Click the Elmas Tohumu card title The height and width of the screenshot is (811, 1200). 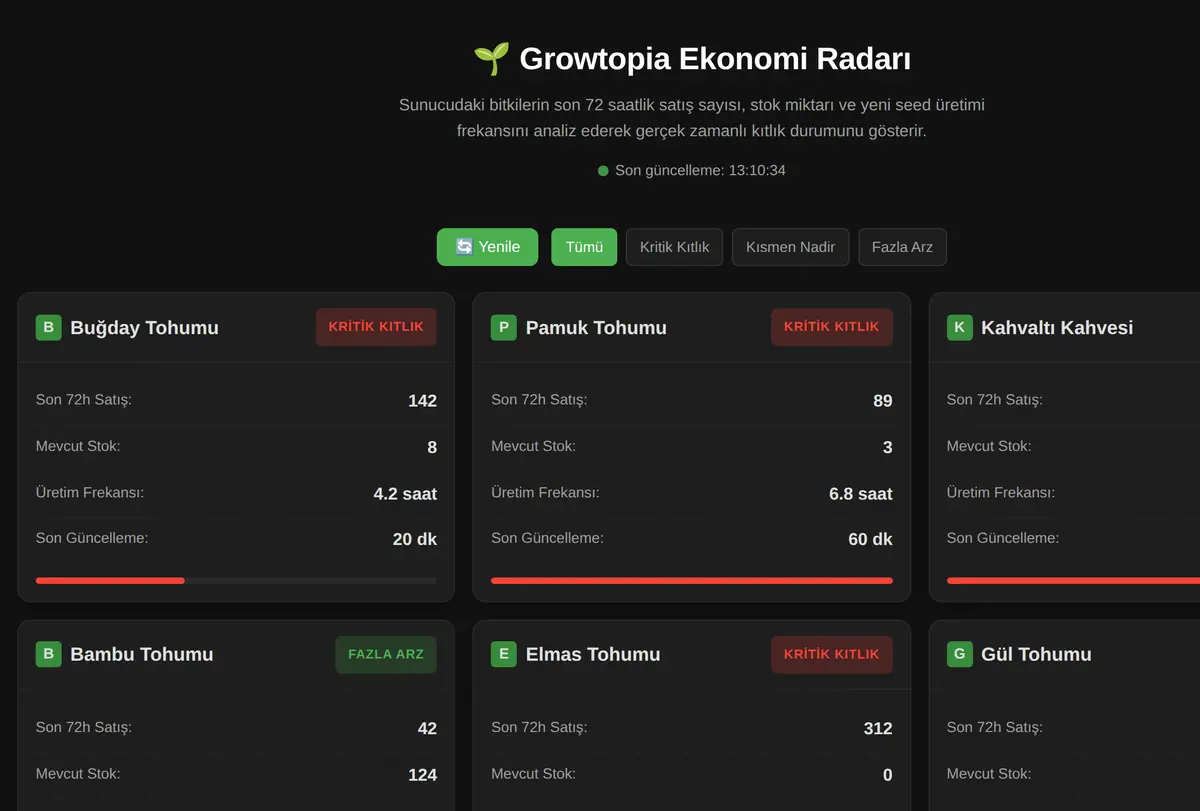pyautogui.click(x=593, y=654)
